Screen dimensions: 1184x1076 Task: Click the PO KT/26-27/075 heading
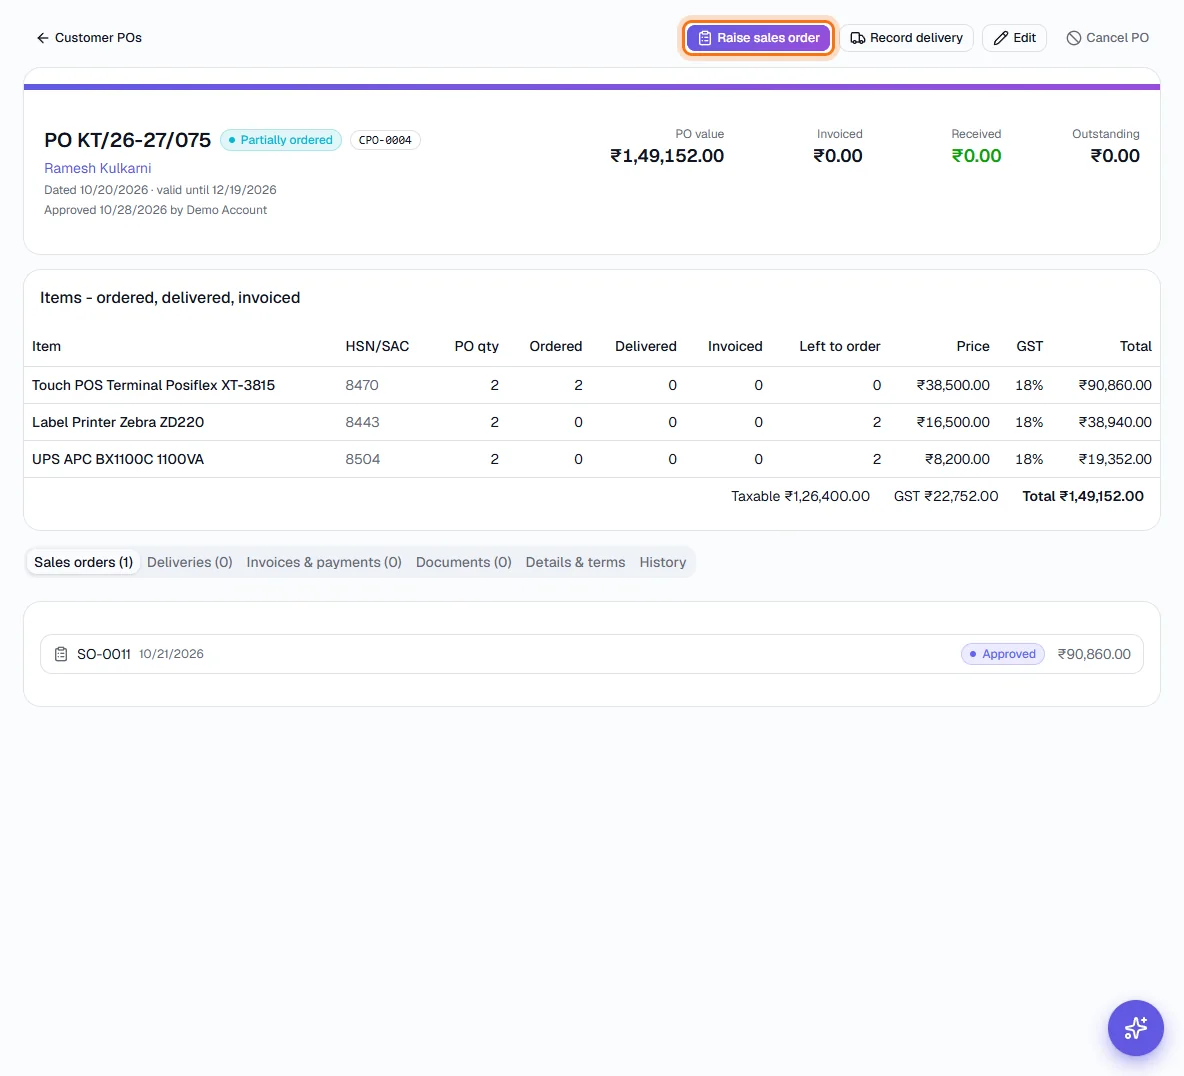[128, 140]
